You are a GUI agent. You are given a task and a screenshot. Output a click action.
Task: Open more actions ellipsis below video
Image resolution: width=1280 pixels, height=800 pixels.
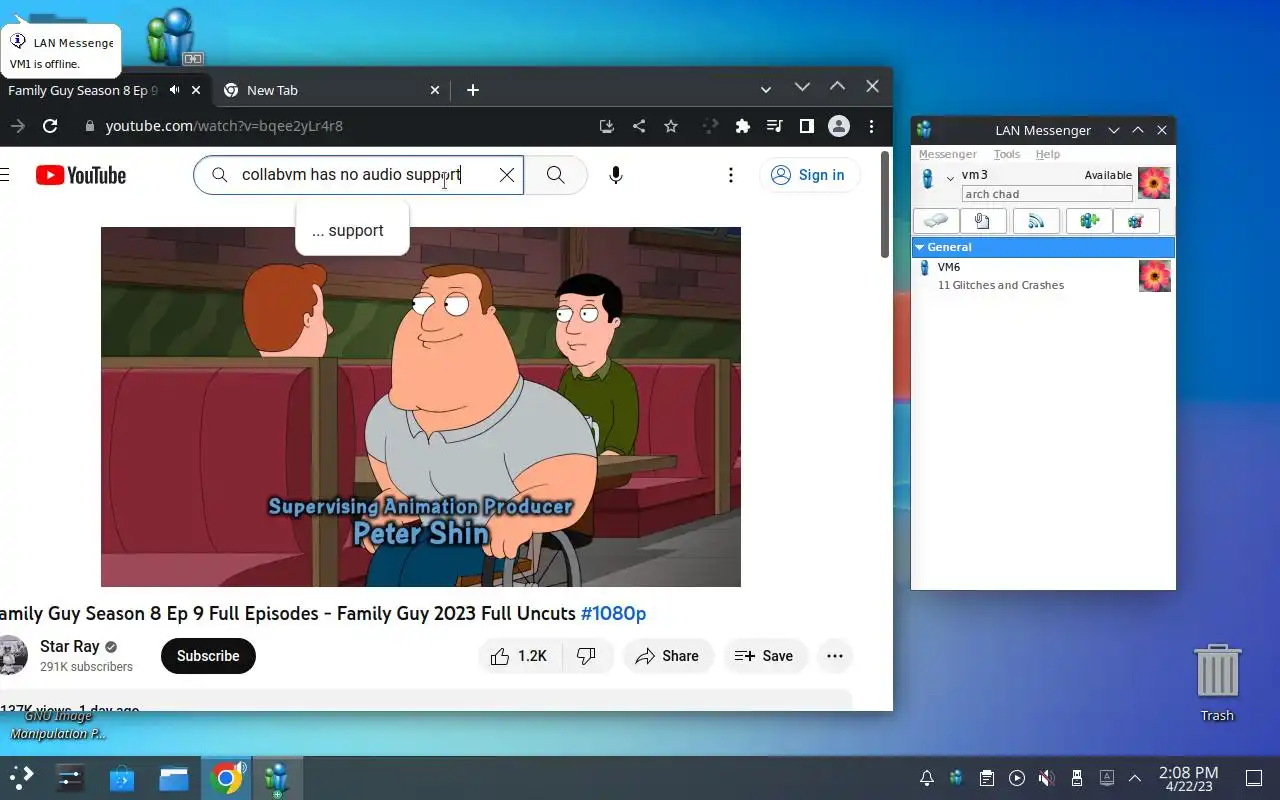pyautogui.click(x=835, y=656)
